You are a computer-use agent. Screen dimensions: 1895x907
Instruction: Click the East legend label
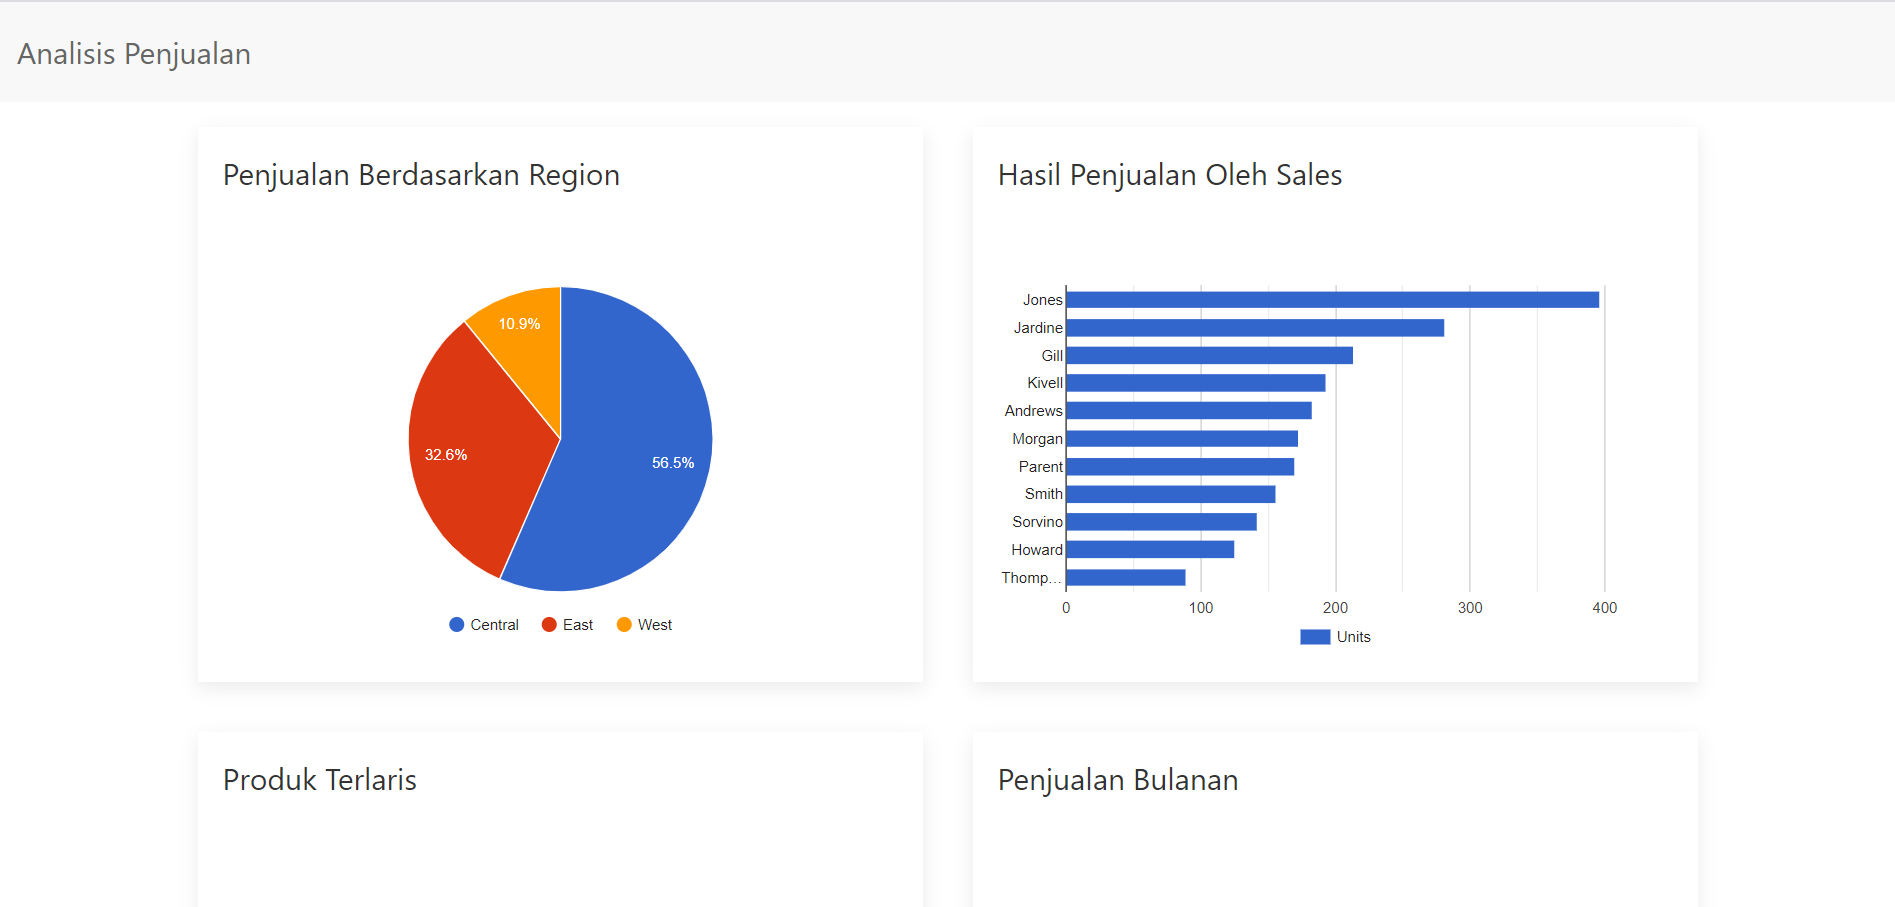tap(578, 625)
